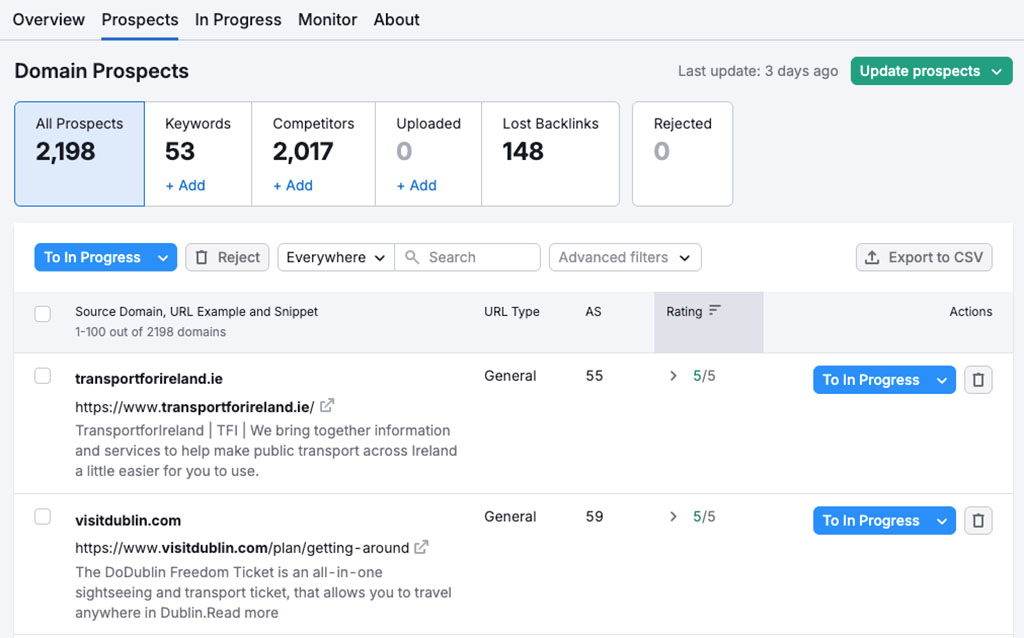
Task: Click the upload icon in Export to CSV
Action: click(872, 257)
